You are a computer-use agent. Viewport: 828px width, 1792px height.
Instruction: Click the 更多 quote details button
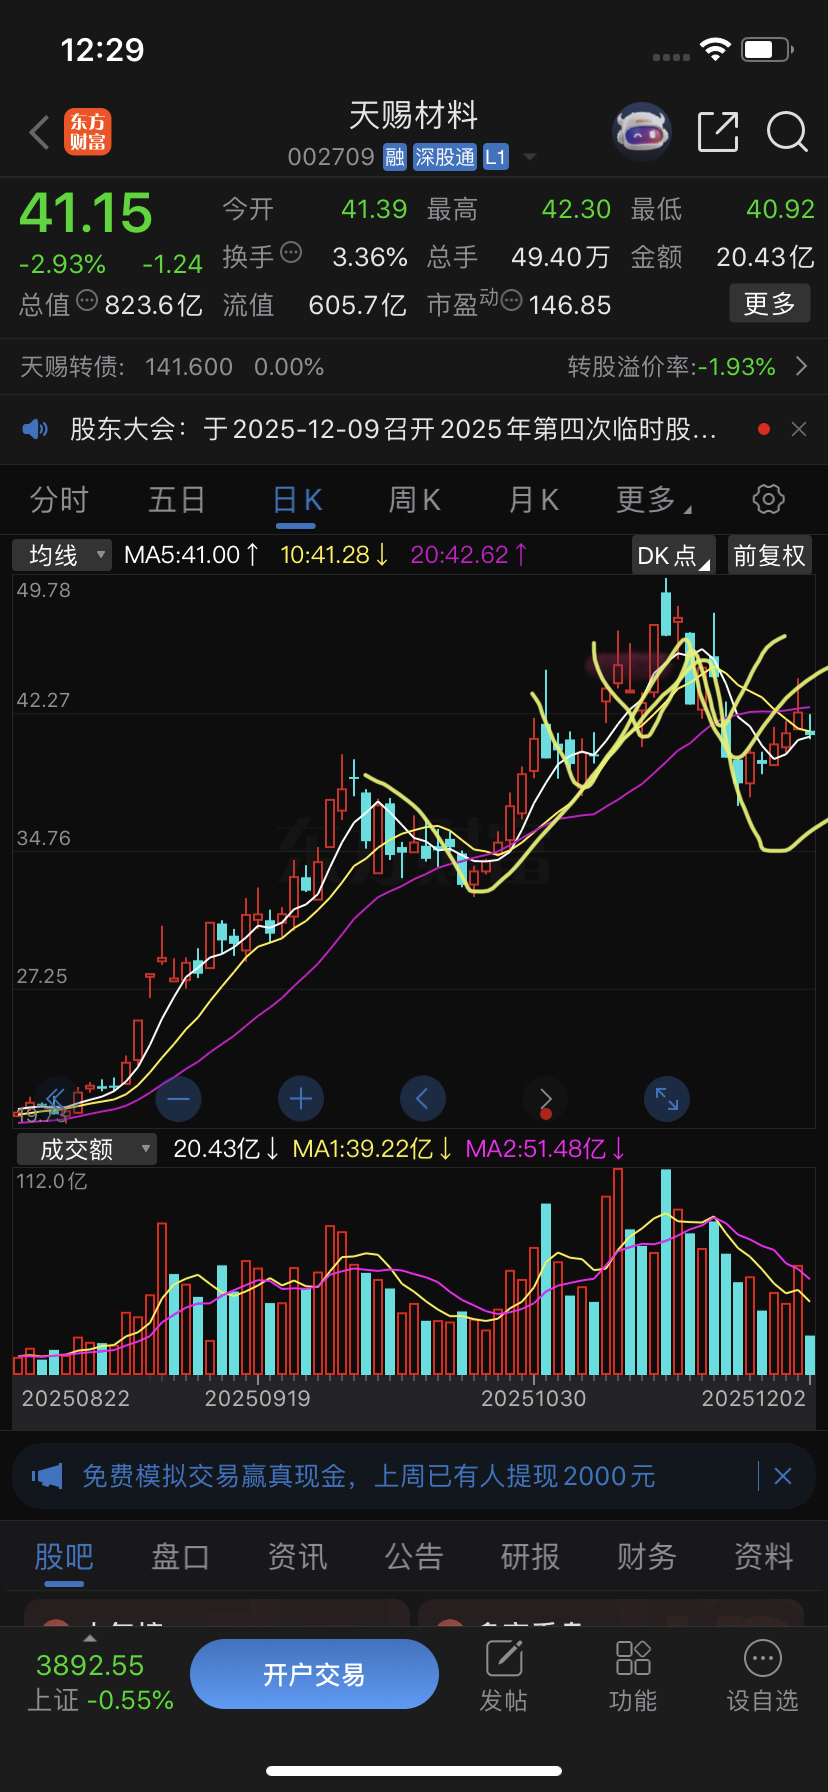769,304
